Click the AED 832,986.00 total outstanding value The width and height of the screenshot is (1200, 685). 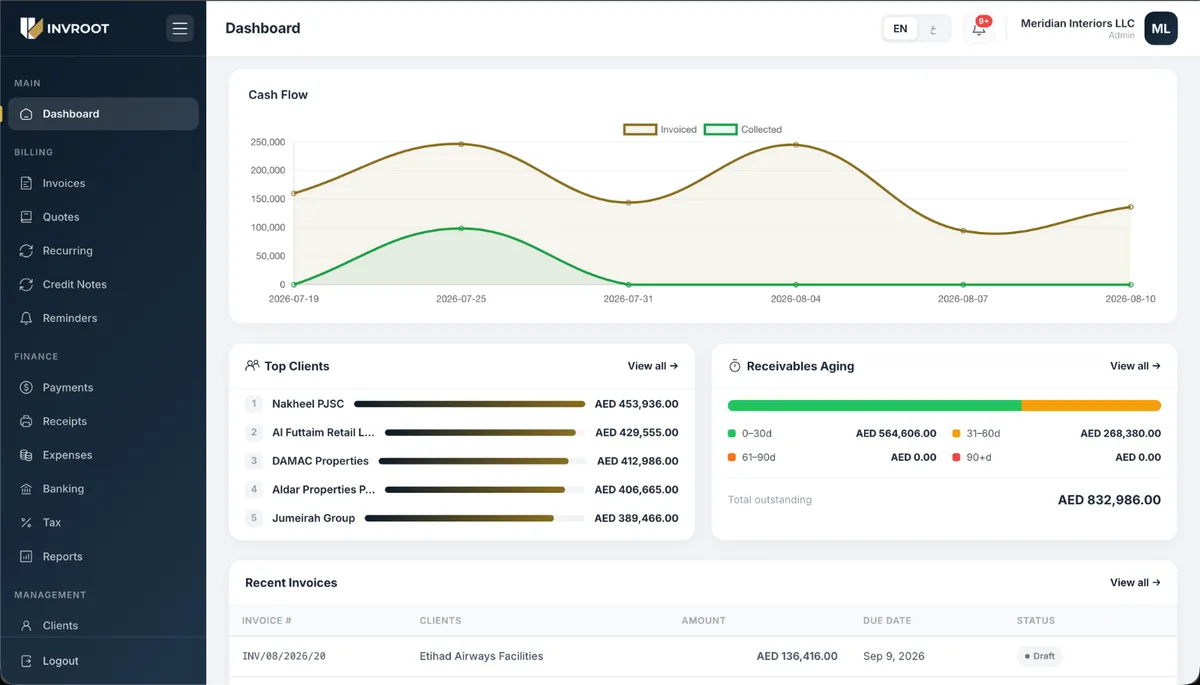1109,500
